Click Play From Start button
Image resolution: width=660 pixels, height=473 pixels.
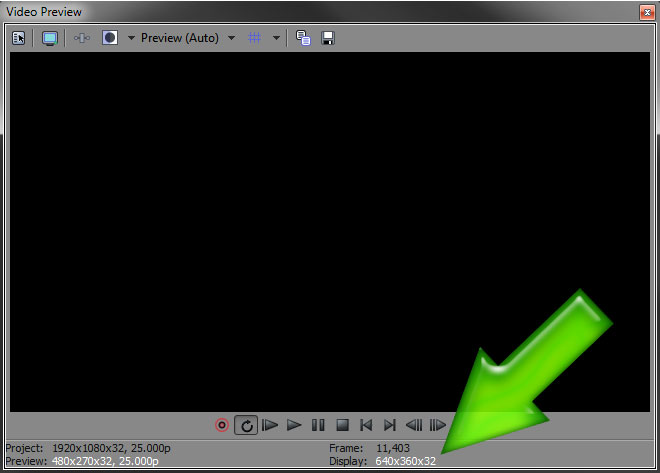coord(270,425)
